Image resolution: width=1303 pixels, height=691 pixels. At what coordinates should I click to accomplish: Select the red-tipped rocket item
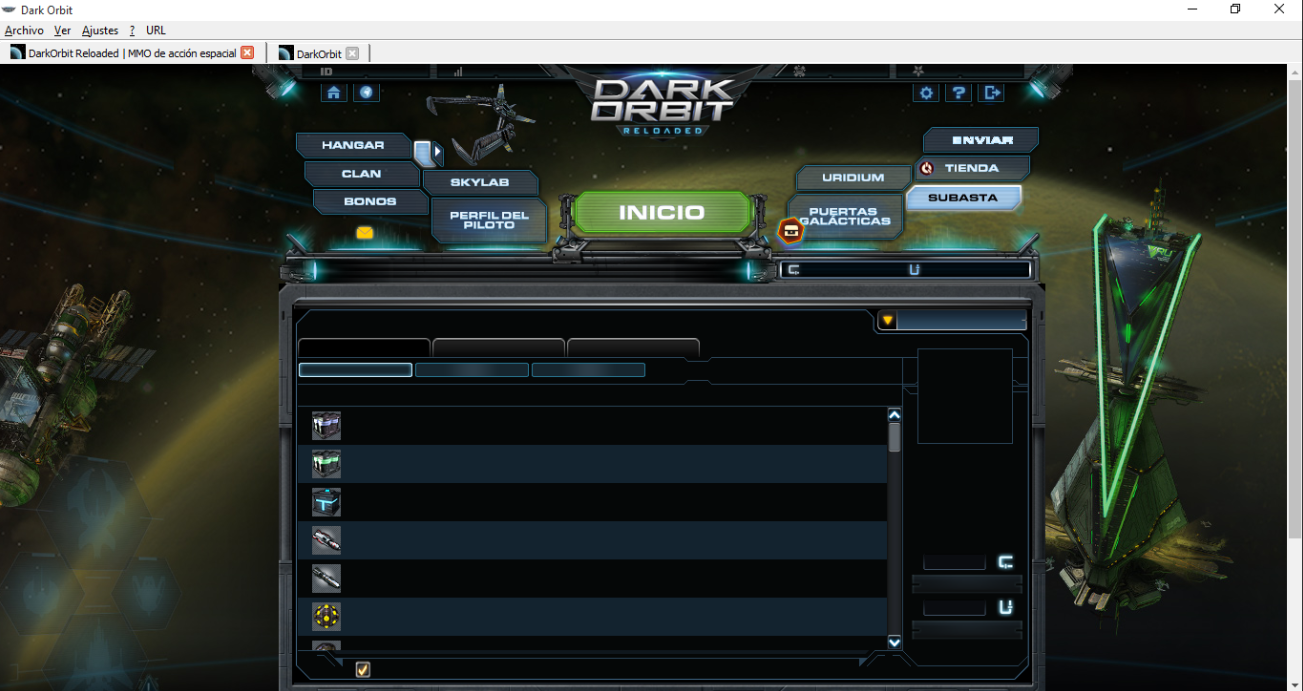[326, 540]
